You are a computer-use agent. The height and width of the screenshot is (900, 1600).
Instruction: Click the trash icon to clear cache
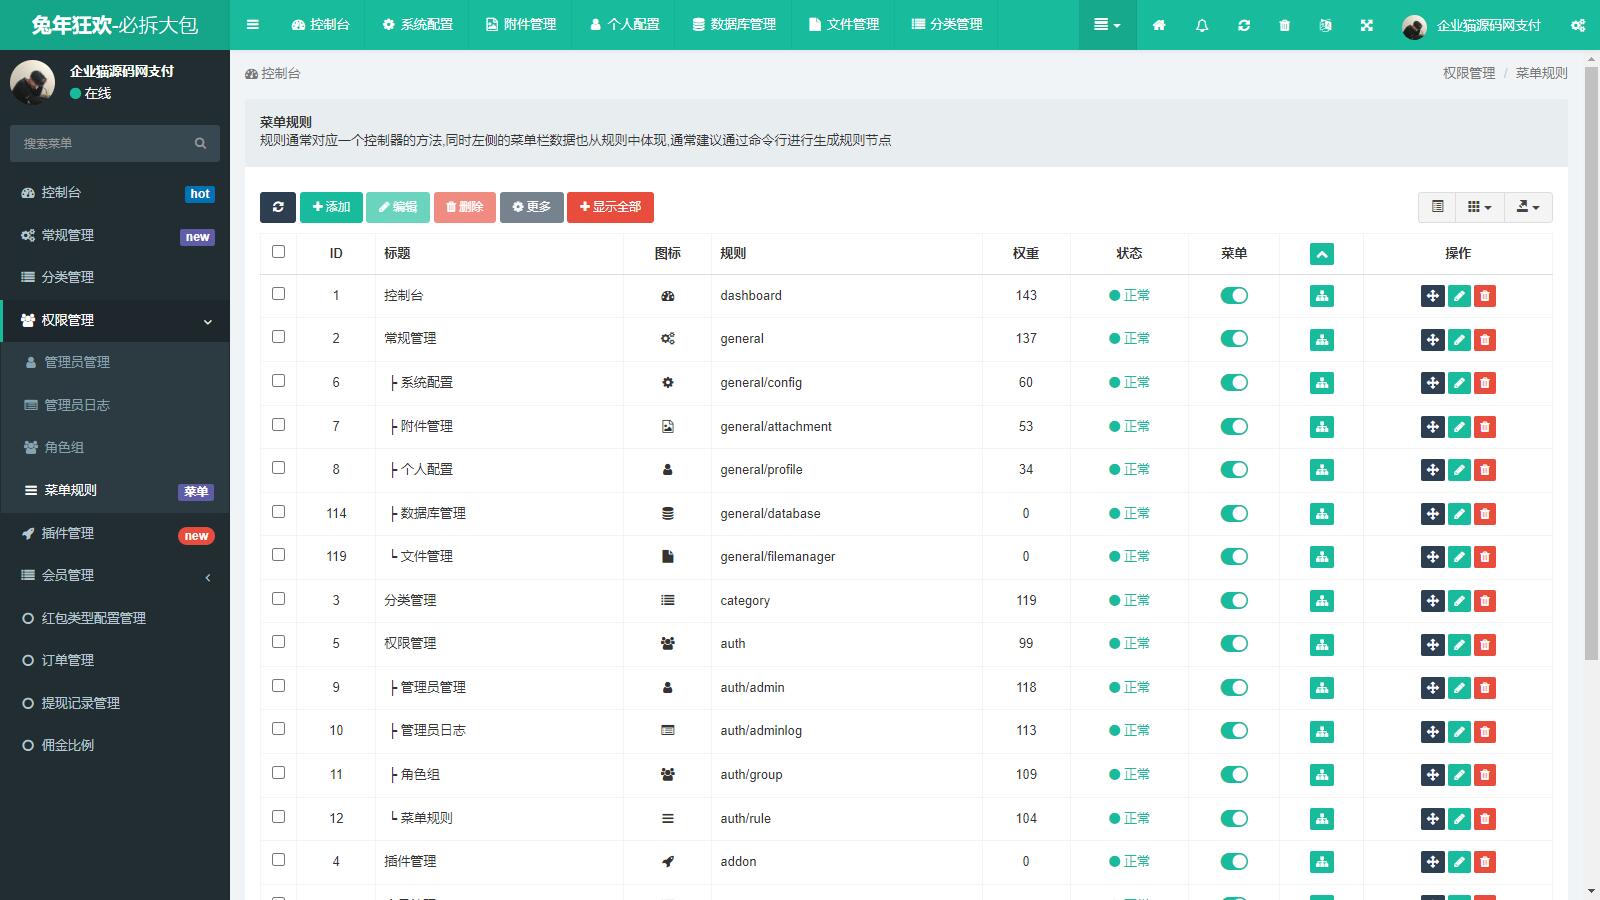click(x=1284, y=25)
